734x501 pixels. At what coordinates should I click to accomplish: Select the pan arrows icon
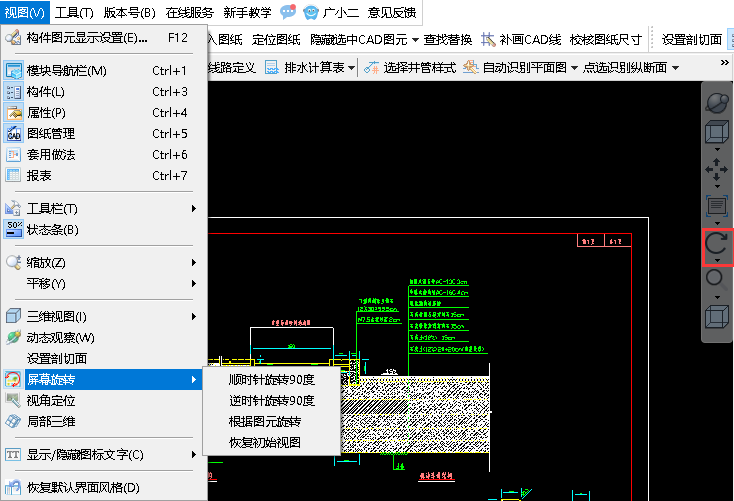click(717, 170)
